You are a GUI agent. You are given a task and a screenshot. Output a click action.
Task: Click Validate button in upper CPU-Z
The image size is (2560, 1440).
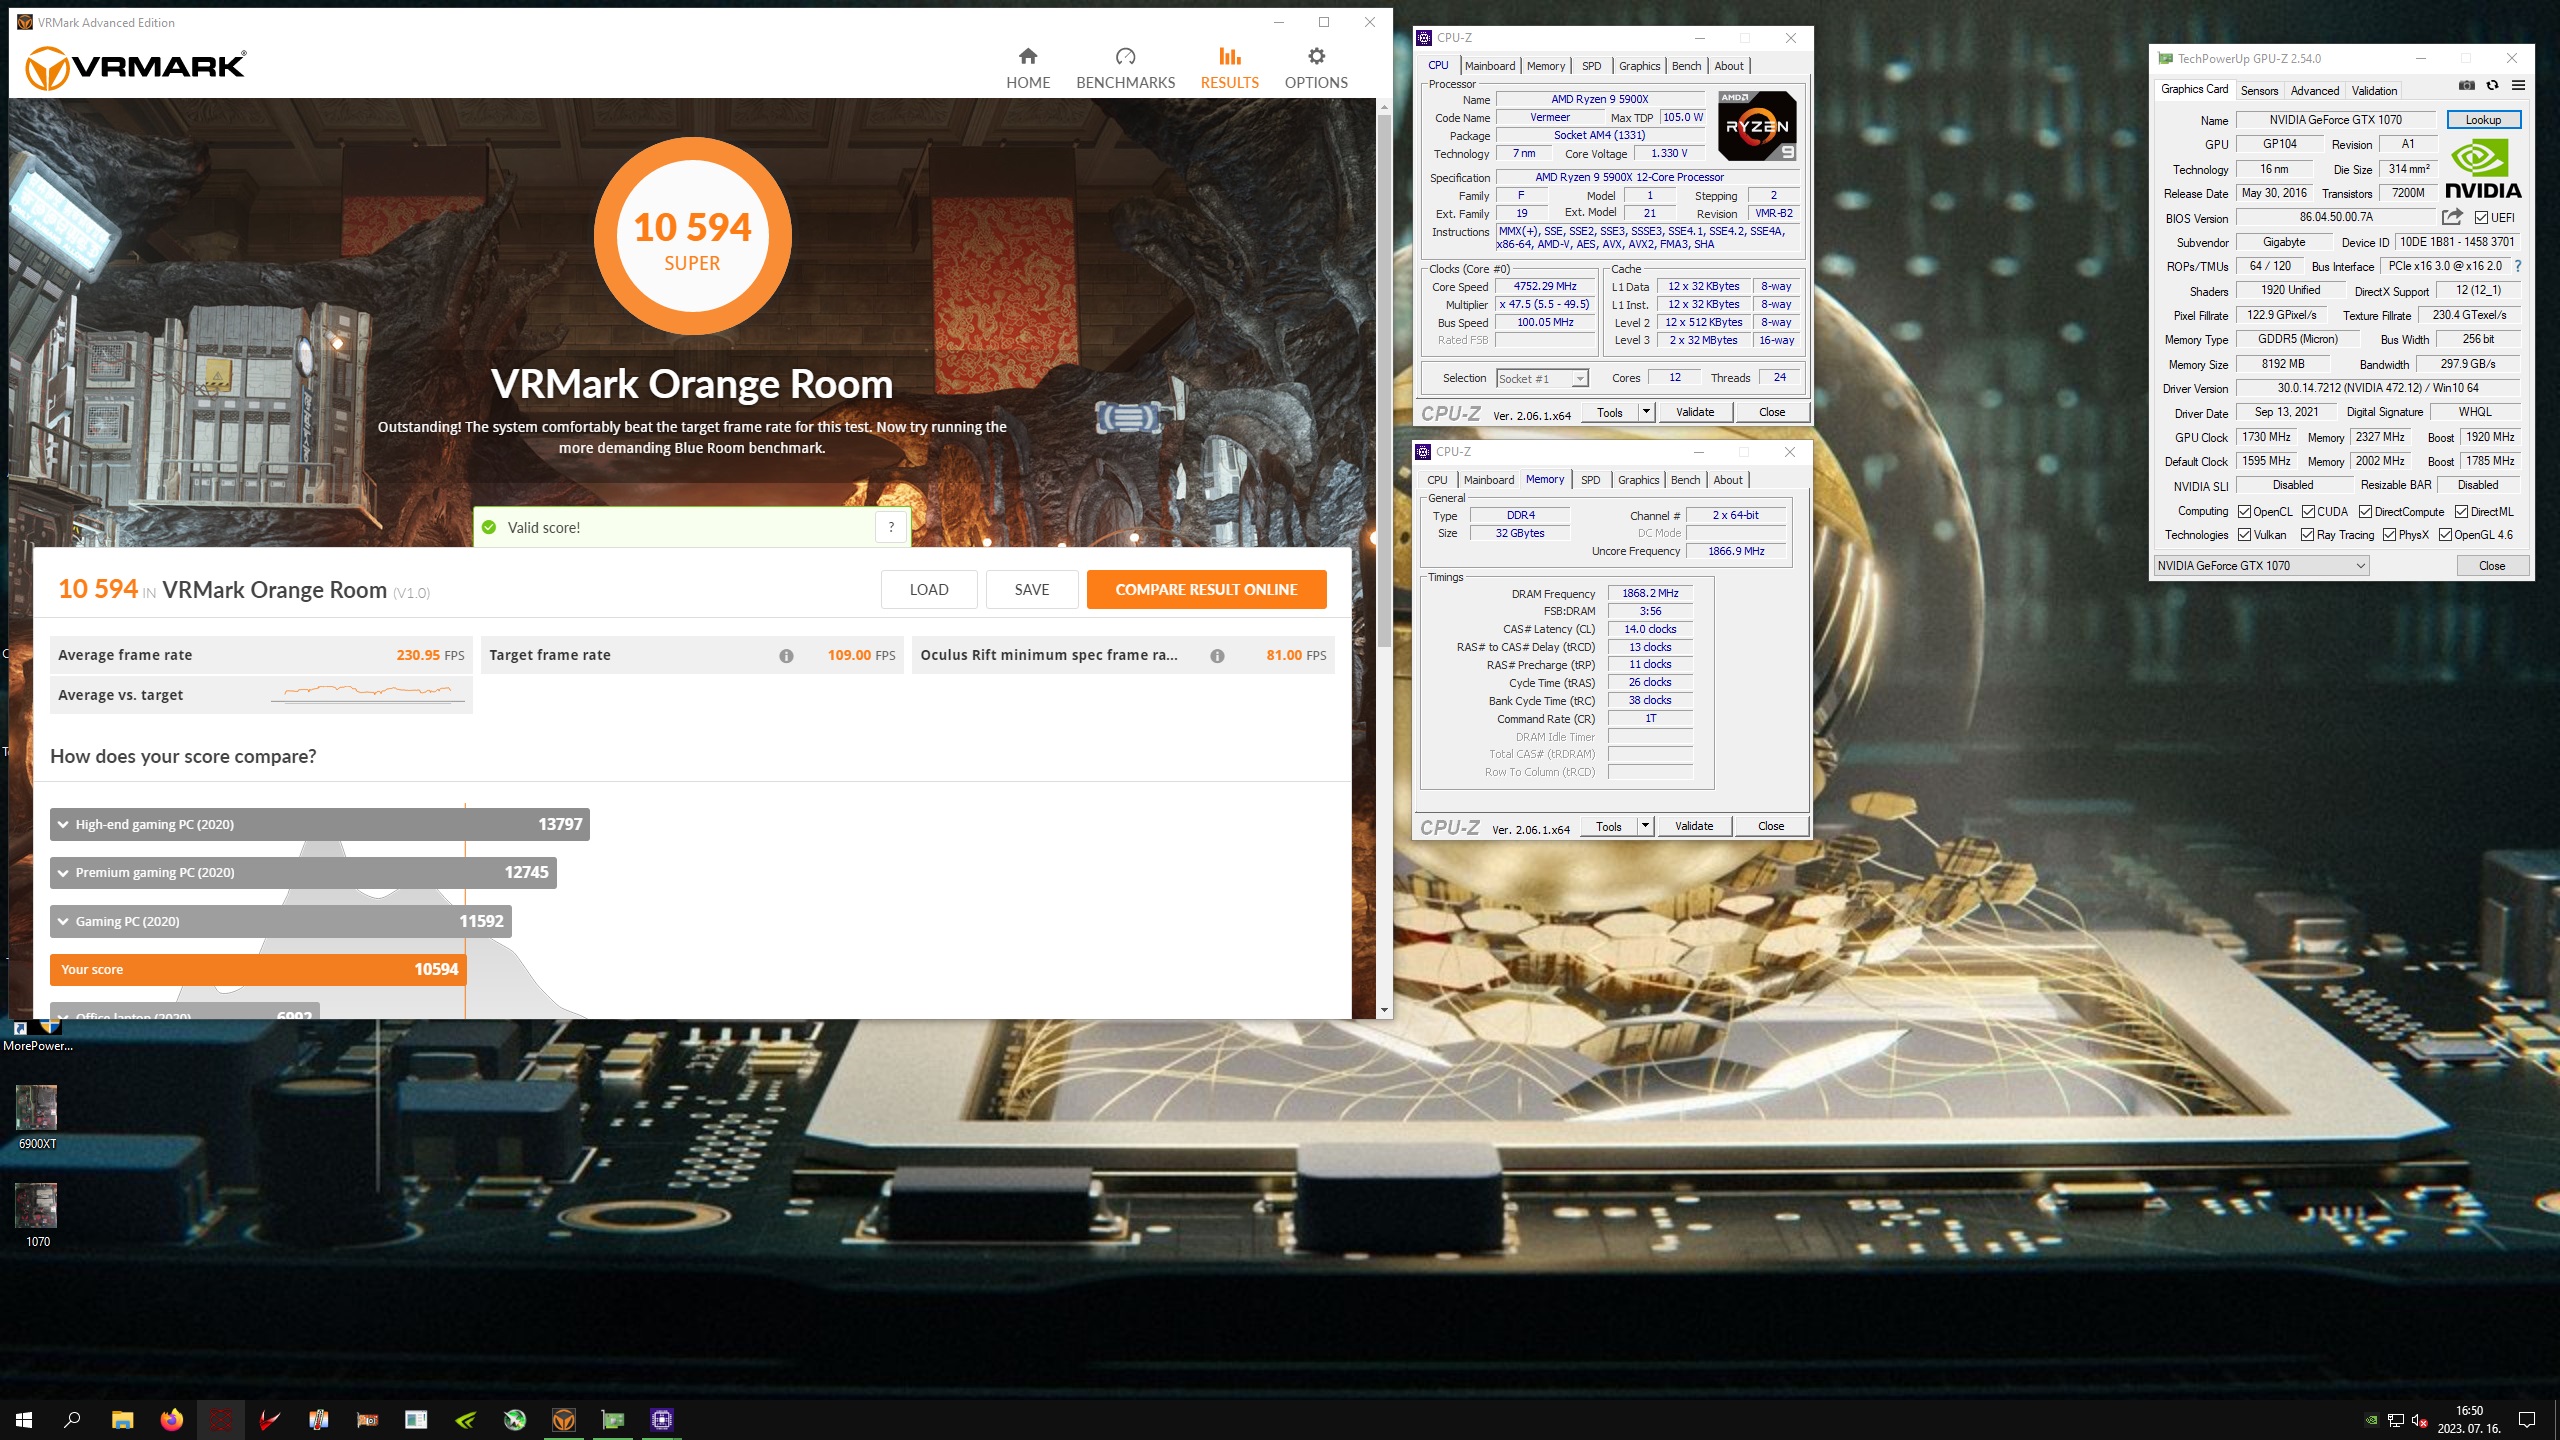[x=1695, y=412]
